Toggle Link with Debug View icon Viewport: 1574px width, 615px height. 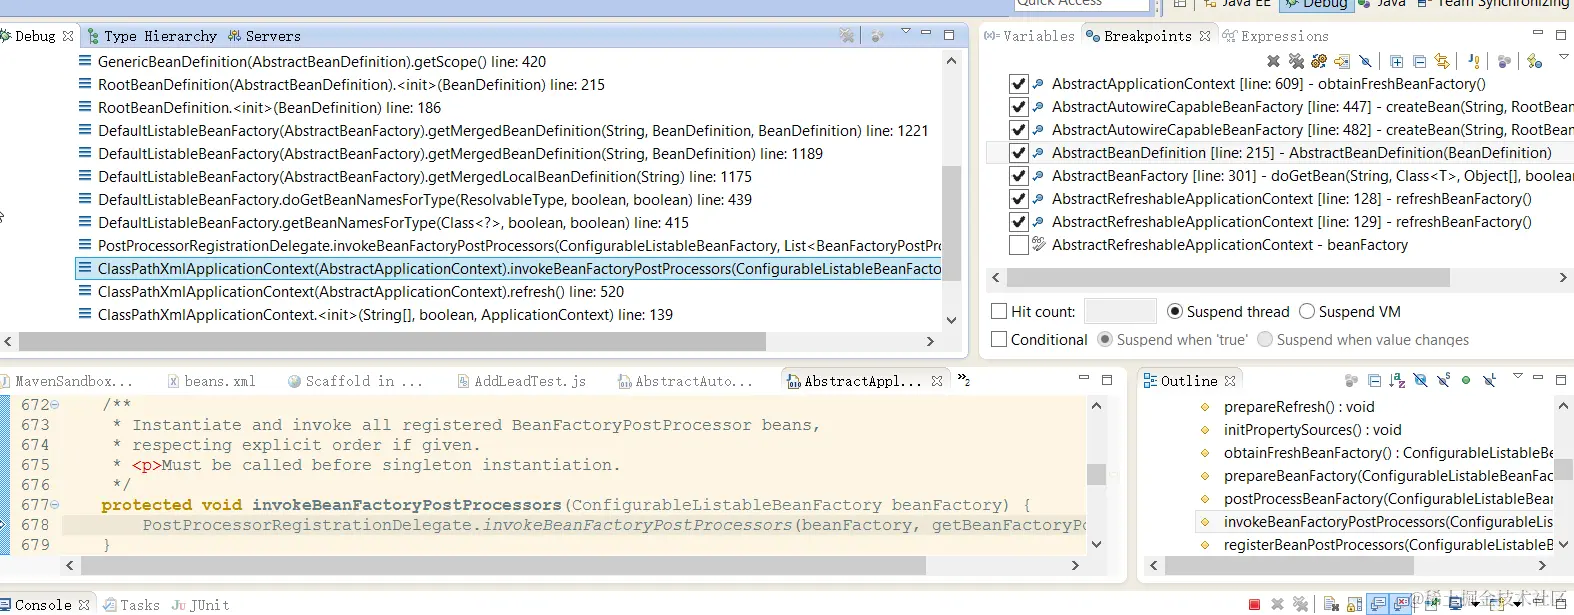coord(1442,61)
